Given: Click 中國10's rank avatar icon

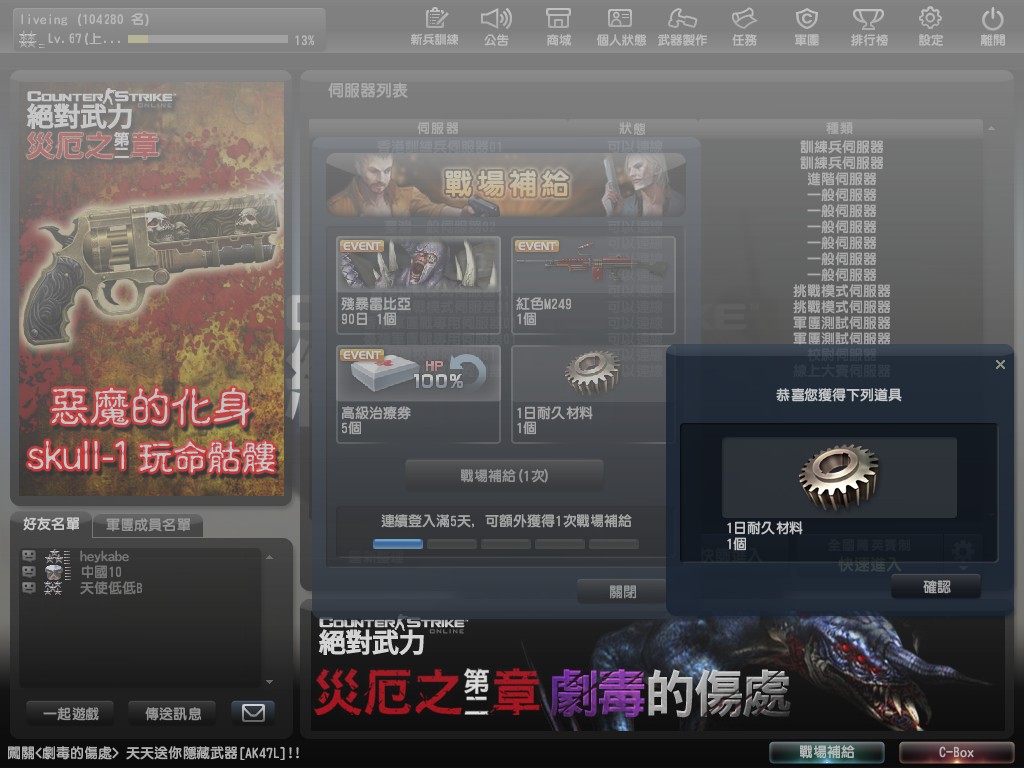Looking at the screenshot, I should (x=54, y=572).
